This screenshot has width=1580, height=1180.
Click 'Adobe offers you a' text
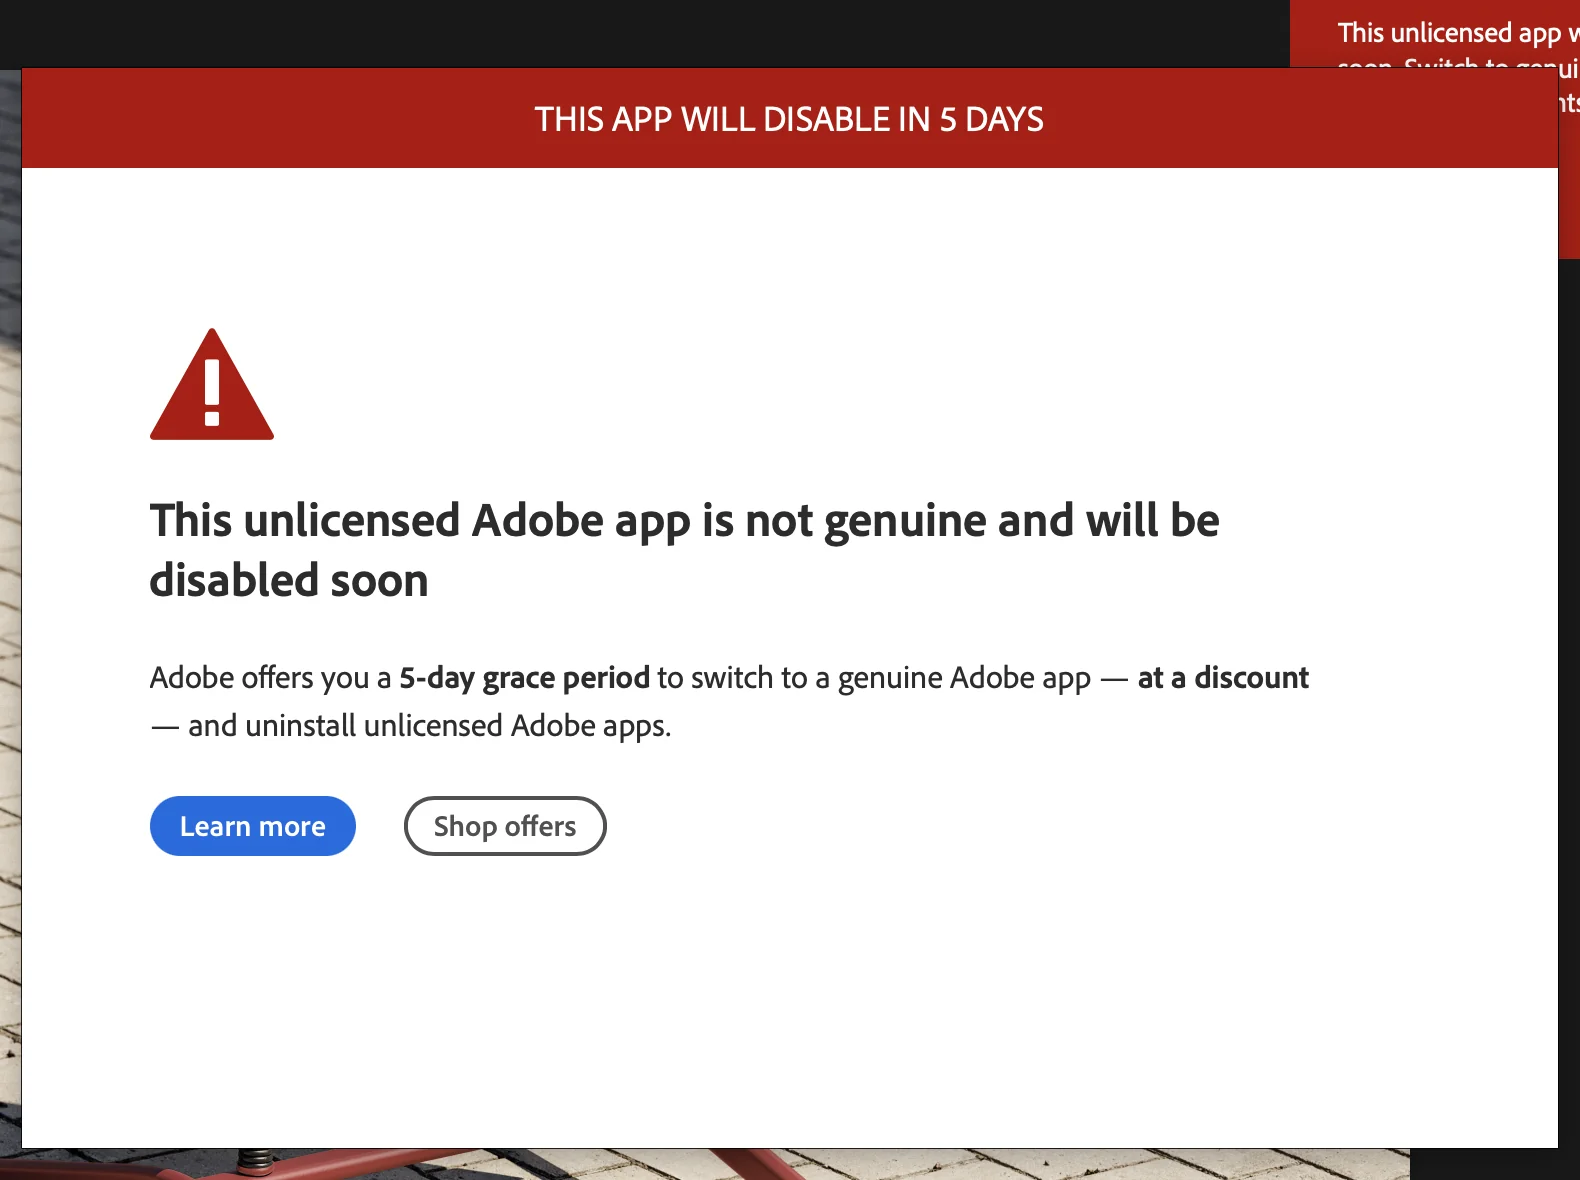[x=270, y=678]
